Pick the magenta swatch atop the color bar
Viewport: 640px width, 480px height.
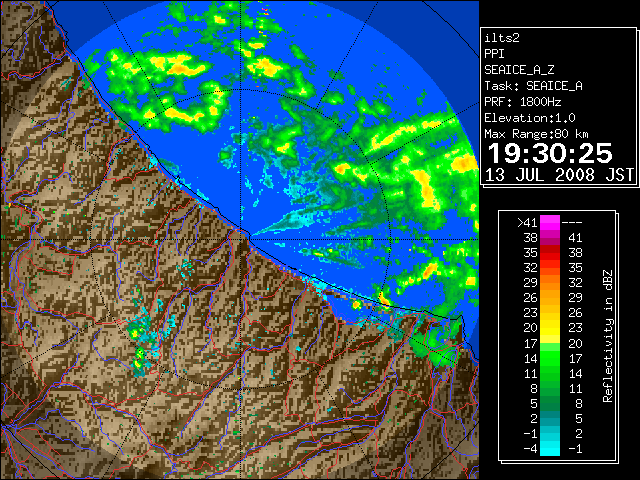coord(550,222)
